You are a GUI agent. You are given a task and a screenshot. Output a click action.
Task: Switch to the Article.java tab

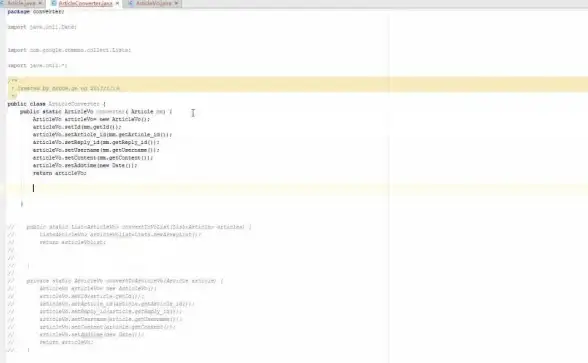pyautogui.click(x=21, y=3)
